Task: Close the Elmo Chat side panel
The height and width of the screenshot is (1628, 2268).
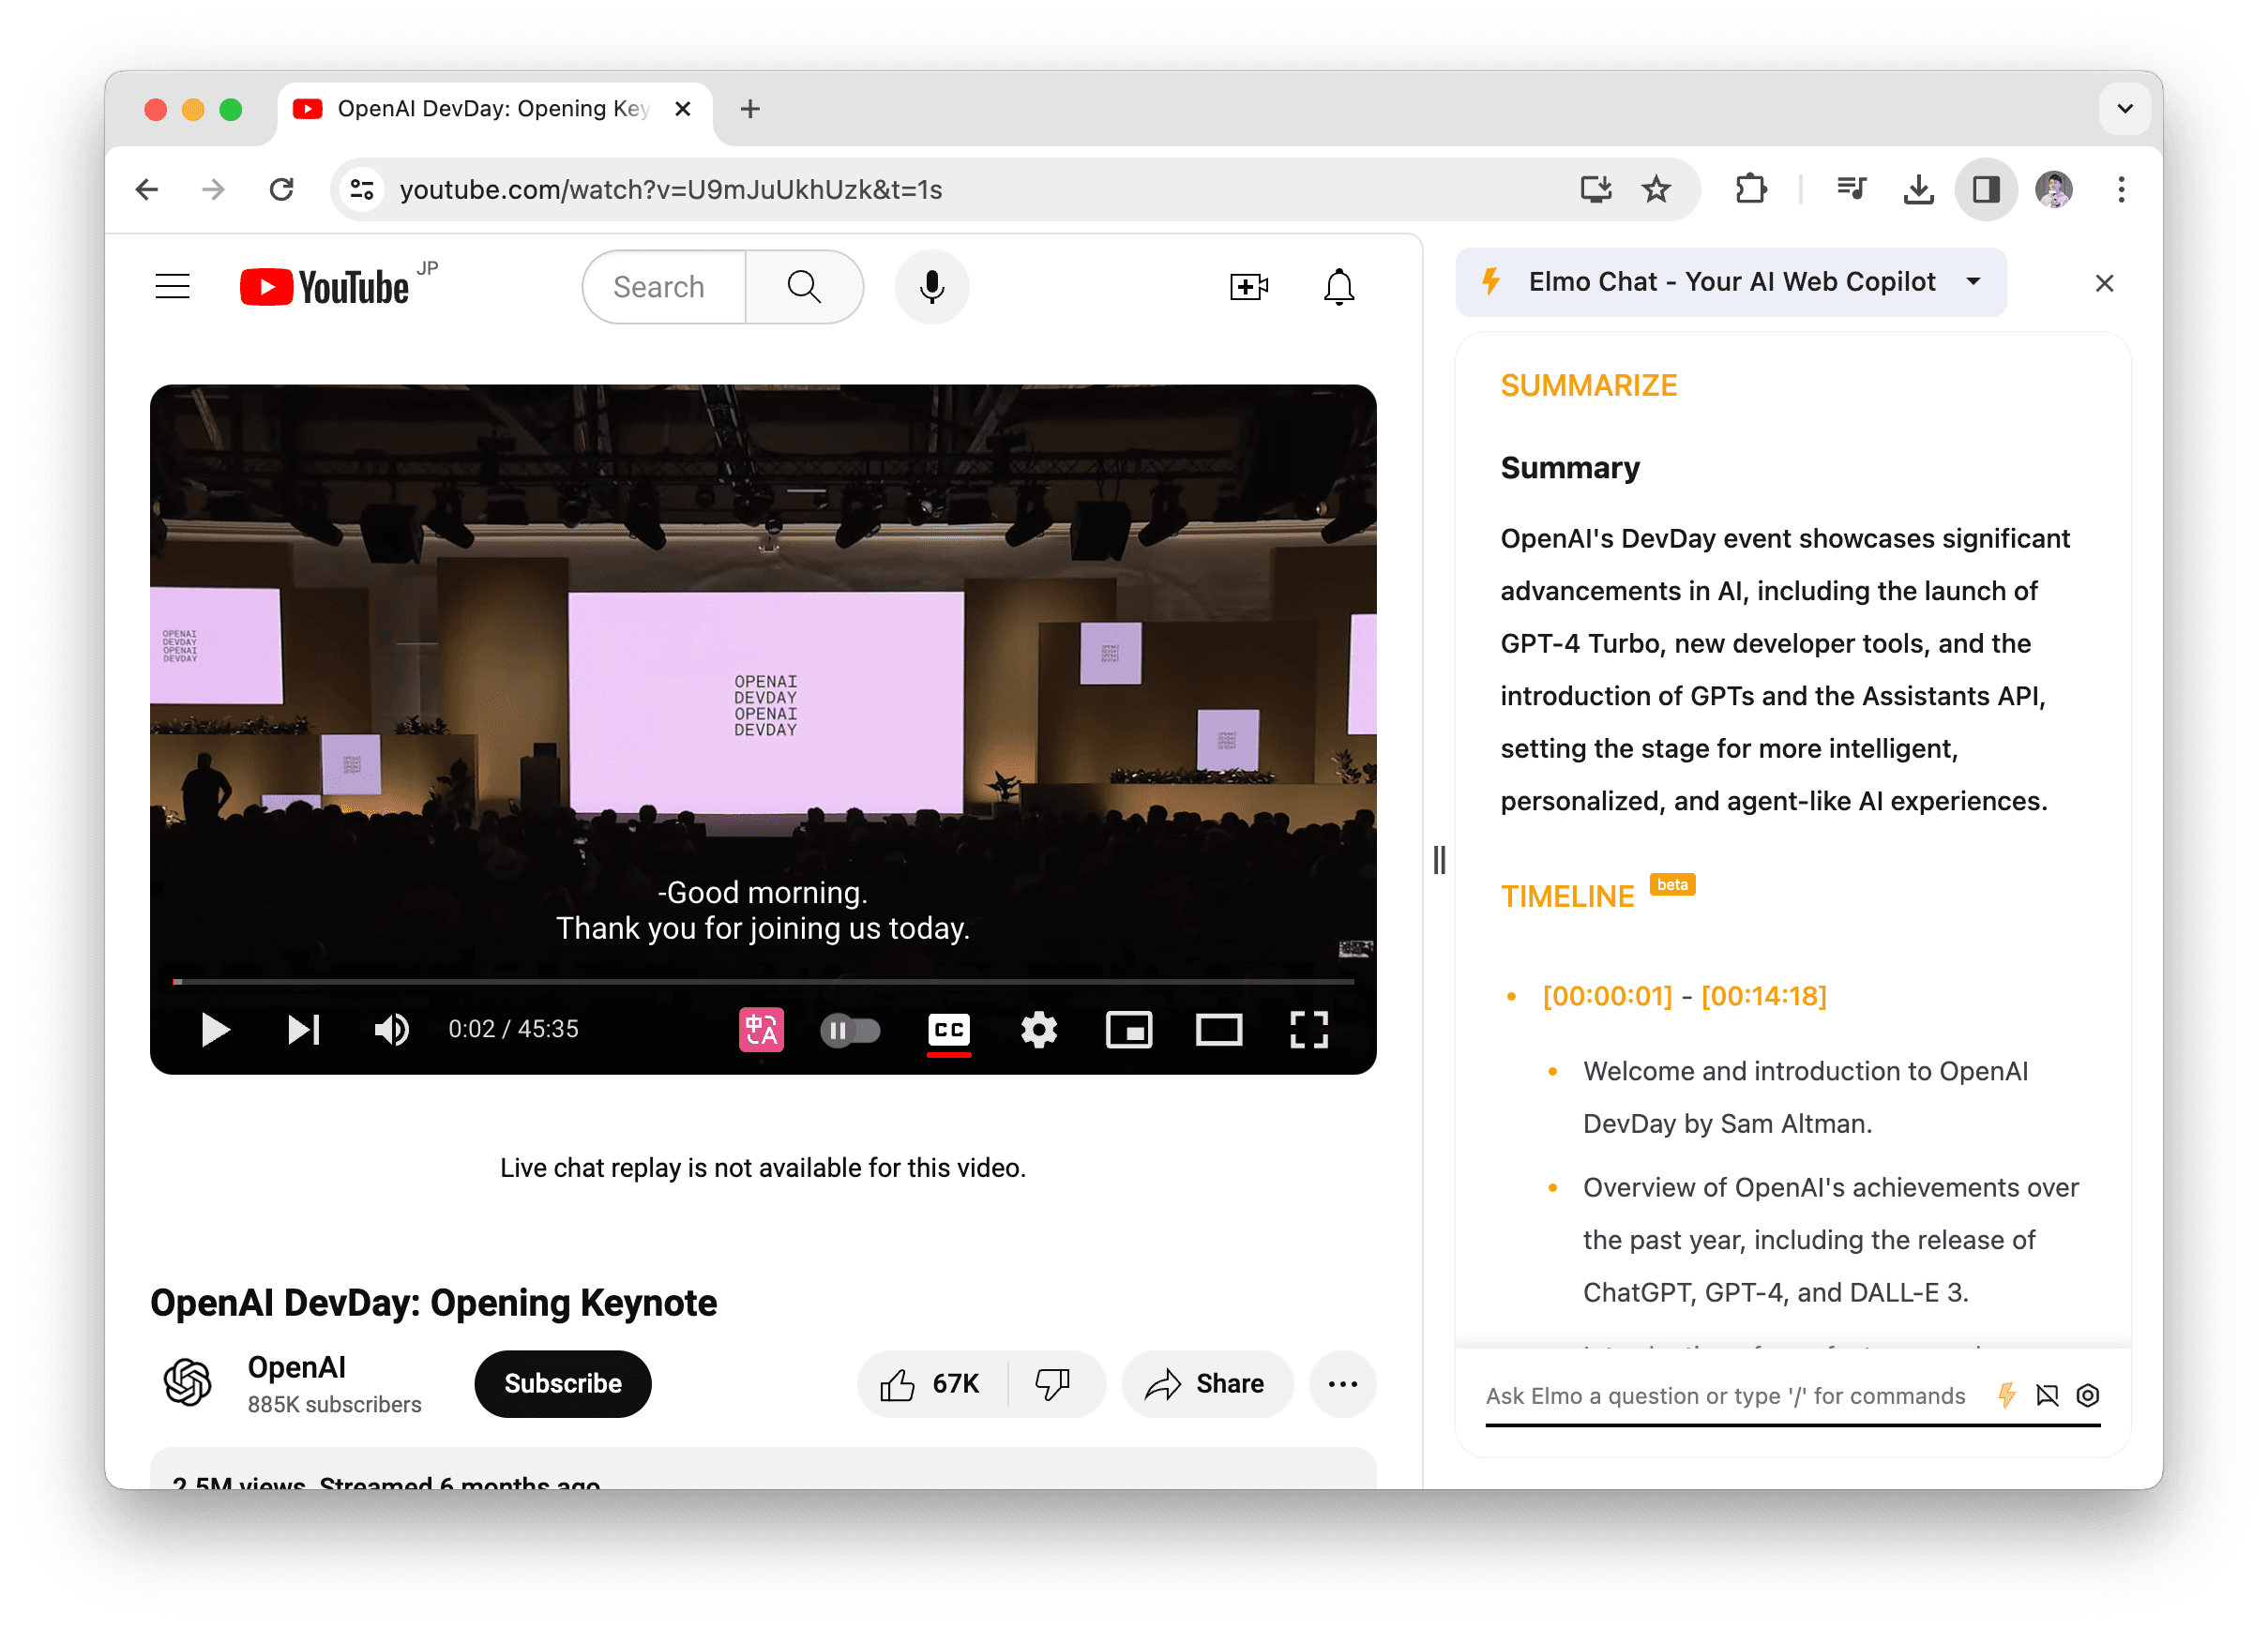Action: click(x=2103, y=283)
